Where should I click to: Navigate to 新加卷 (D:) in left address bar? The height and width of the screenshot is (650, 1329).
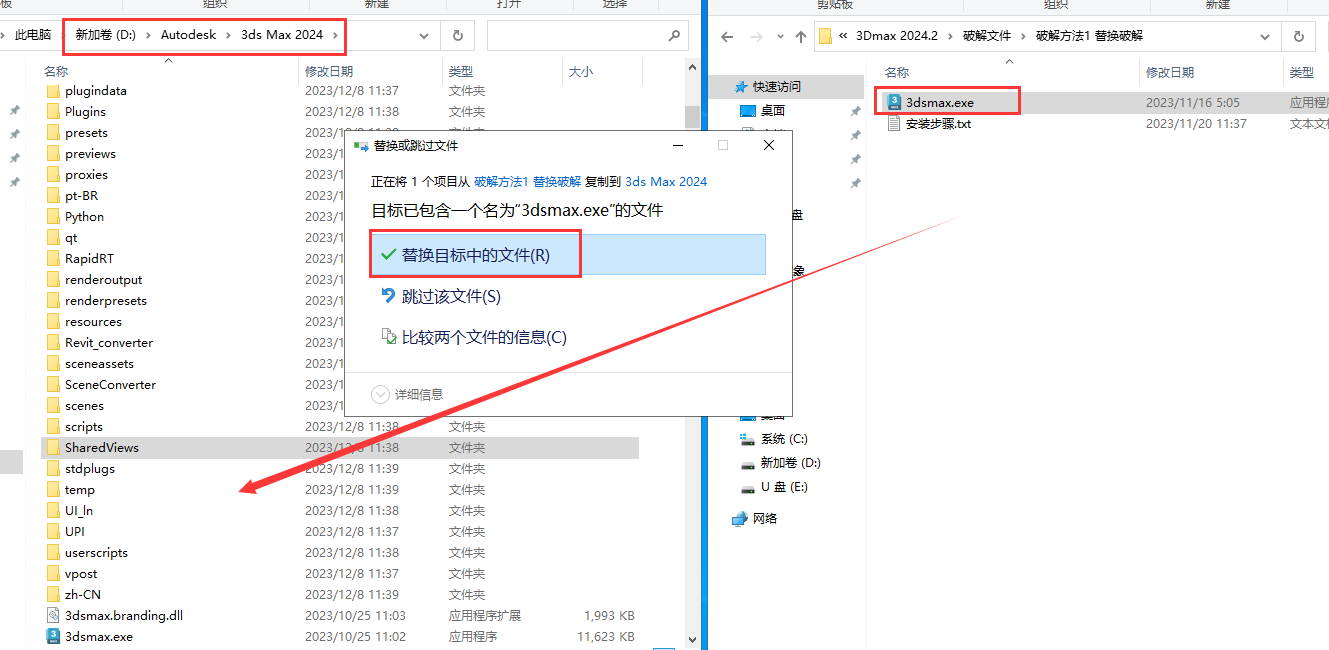coord(105,34)
